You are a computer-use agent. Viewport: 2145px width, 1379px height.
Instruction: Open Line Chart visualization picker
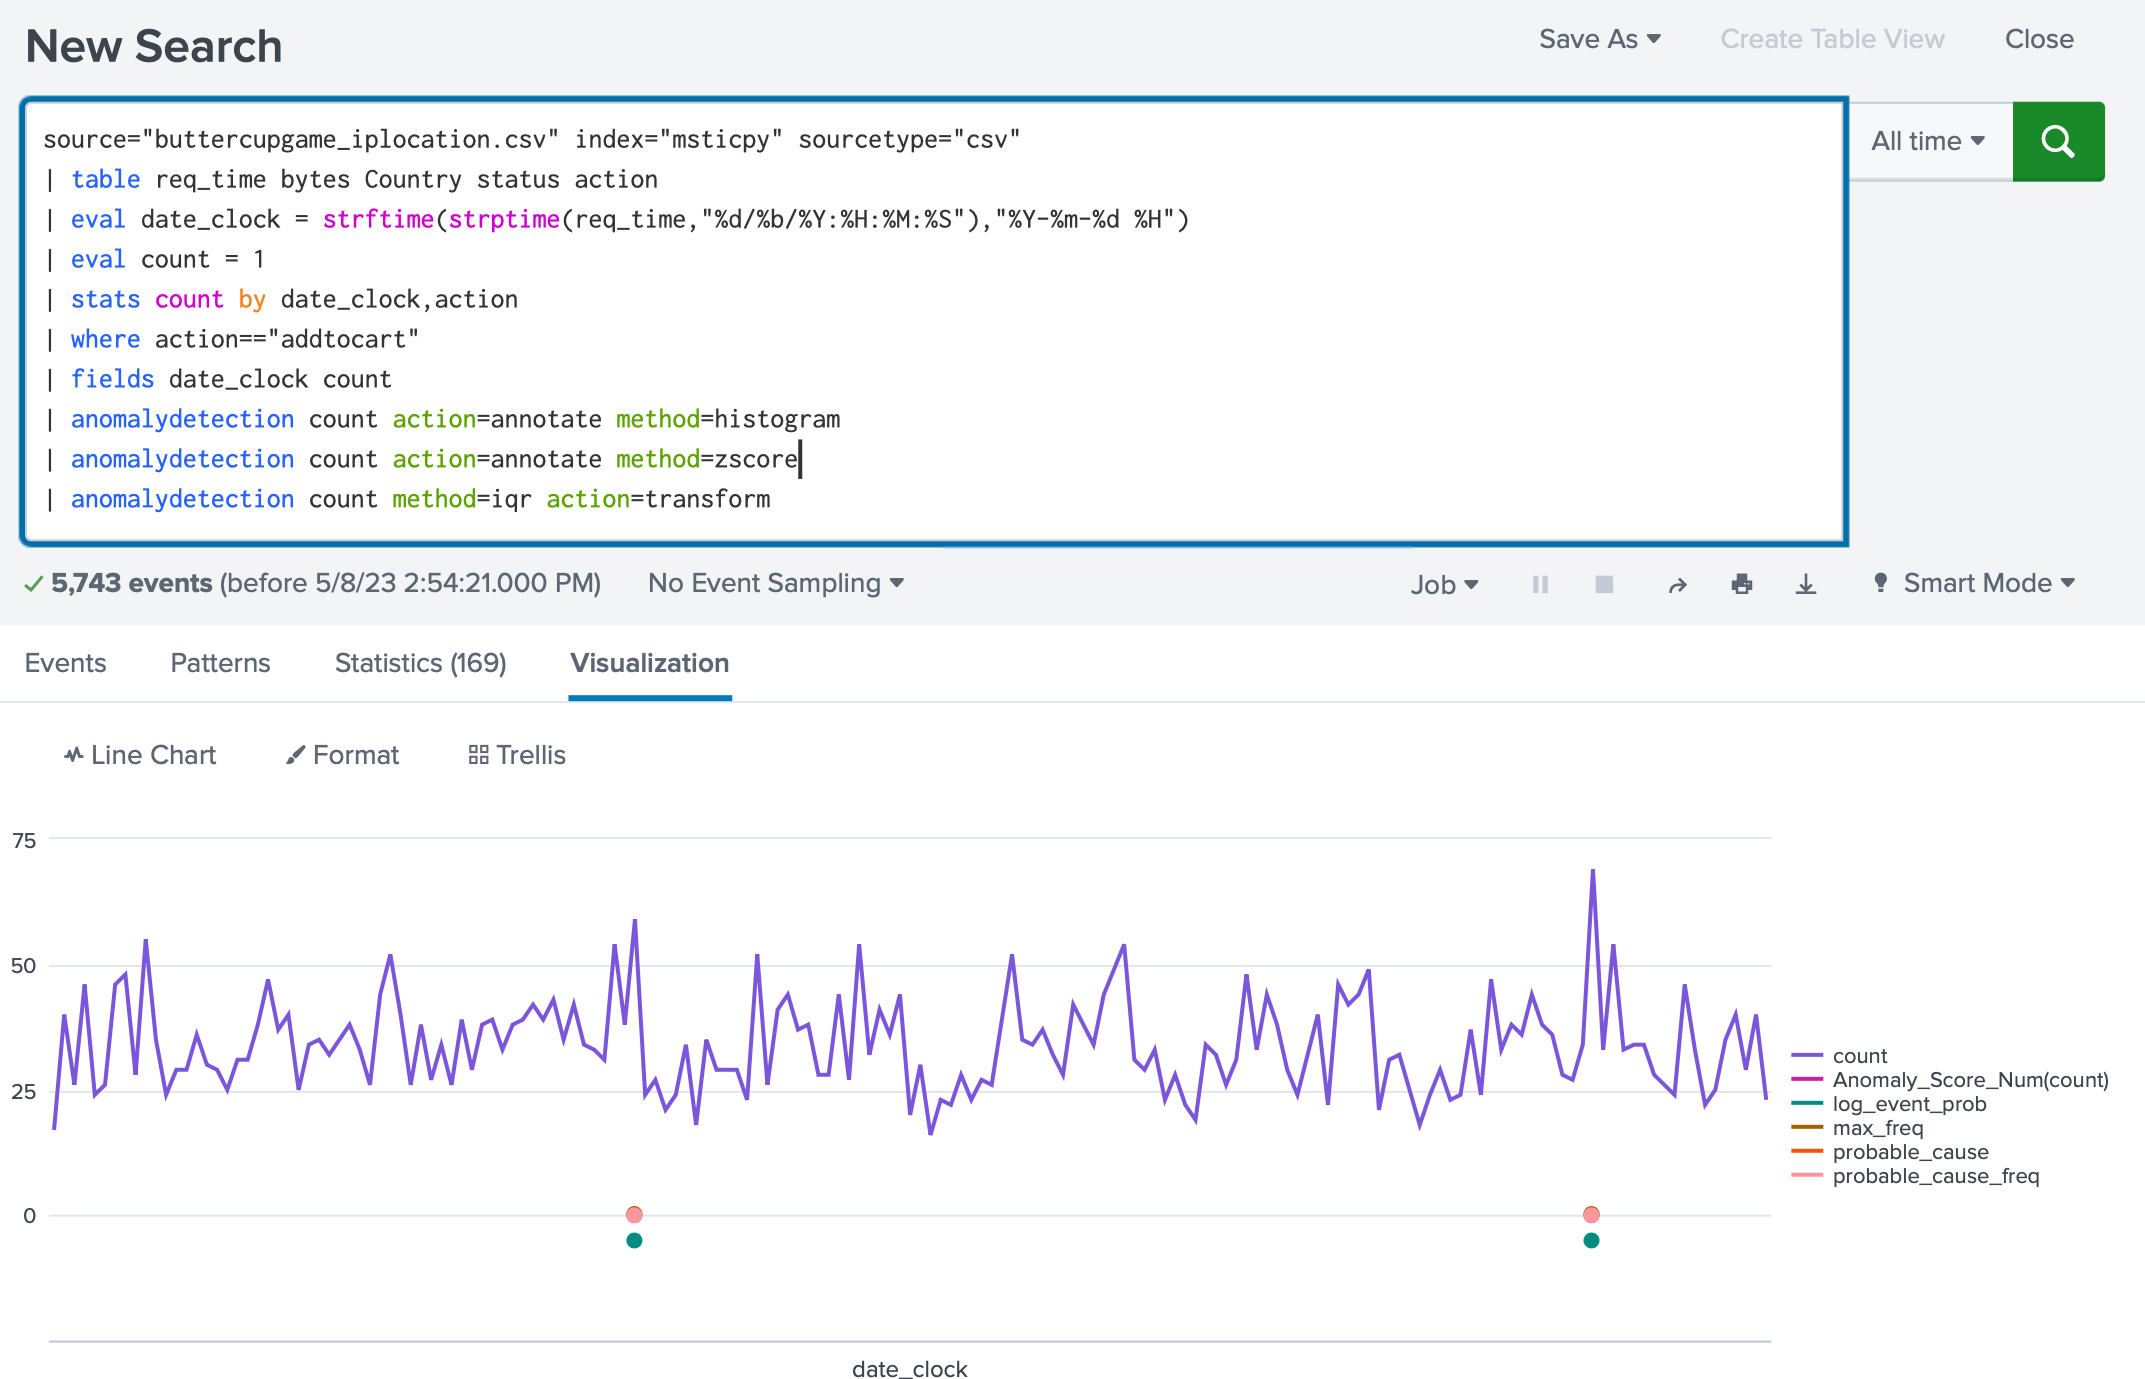[x=140, y=755]
